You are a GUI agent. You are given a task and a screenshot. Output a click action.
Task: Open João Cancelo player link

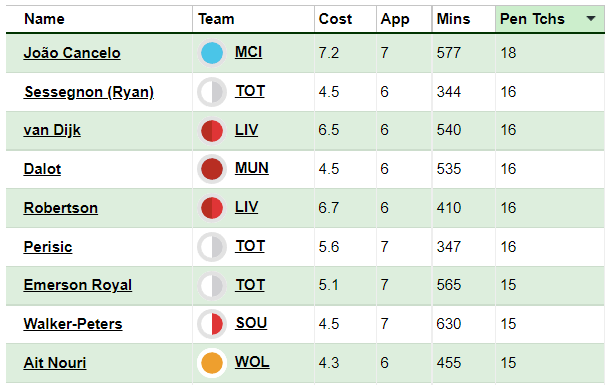[x=72, y=53]
